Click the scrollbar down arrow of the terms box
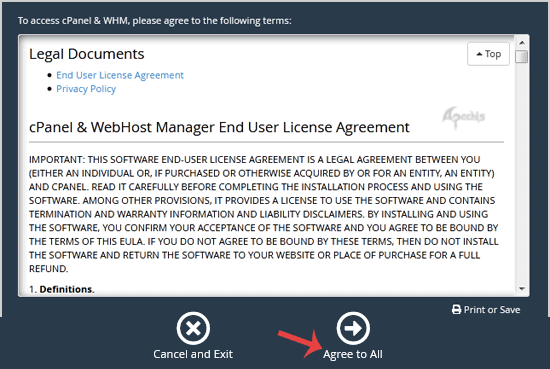Image resolution: width=550 pixels, height=369 pixels. (522, 289)
